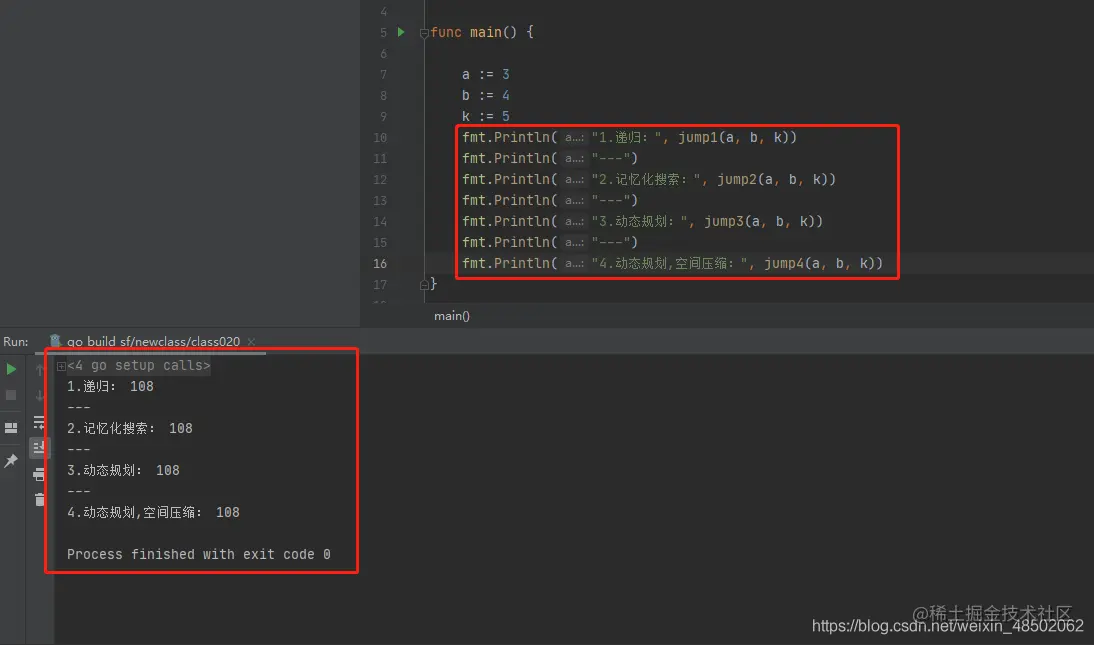Screen dimensions: 1094x645
Task: Click the string "2.记忆化搜索: " in code
Action: pyautogui.click(x=645, y=179)
